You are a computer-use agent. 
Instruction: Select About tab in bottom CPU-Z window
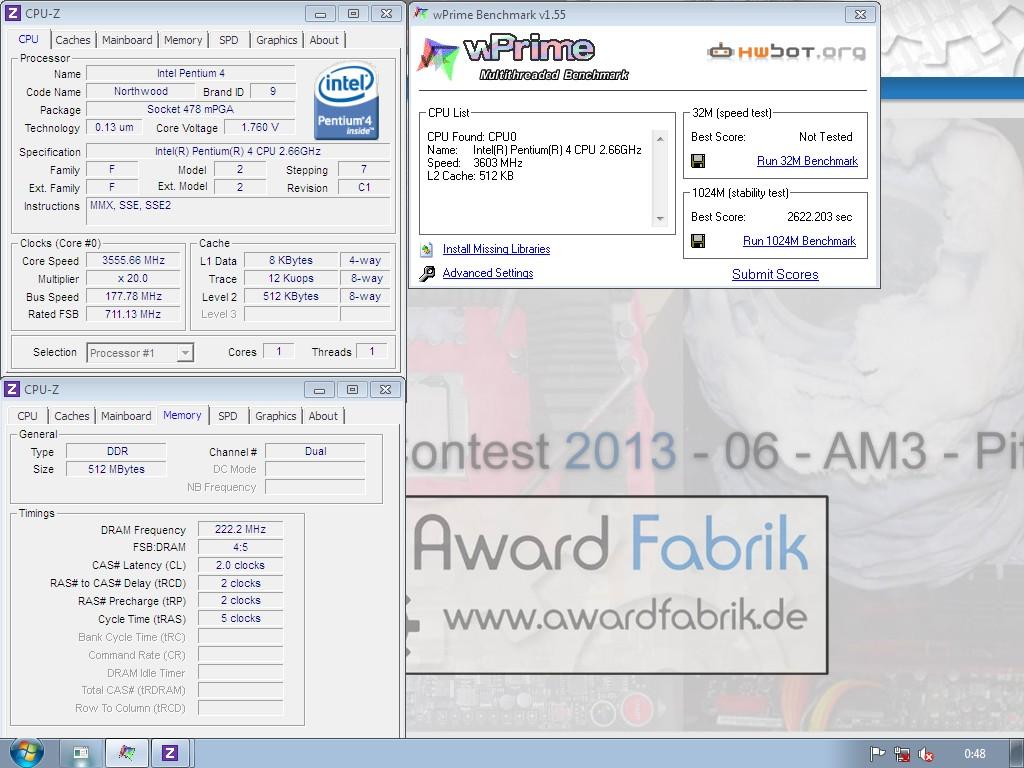tap(323, 416)
